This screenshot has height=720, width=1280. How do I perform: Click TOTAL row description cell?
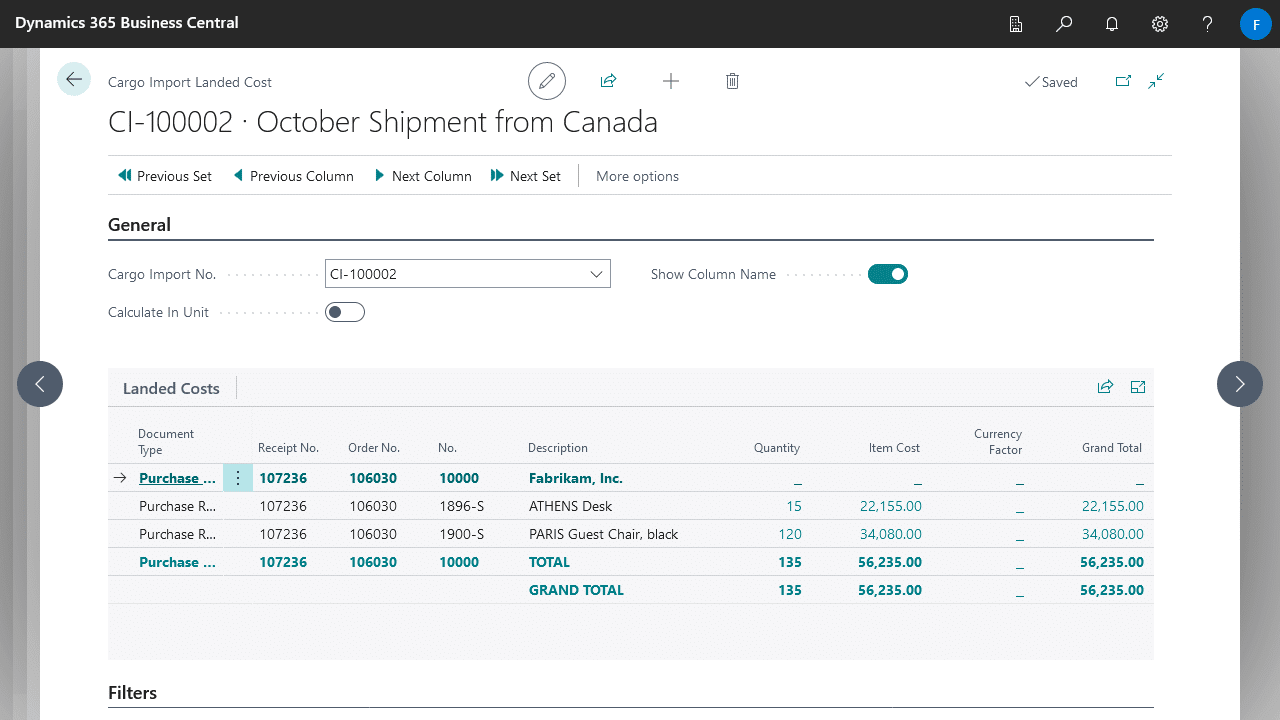pyautogui.click(x=549, y=562)
